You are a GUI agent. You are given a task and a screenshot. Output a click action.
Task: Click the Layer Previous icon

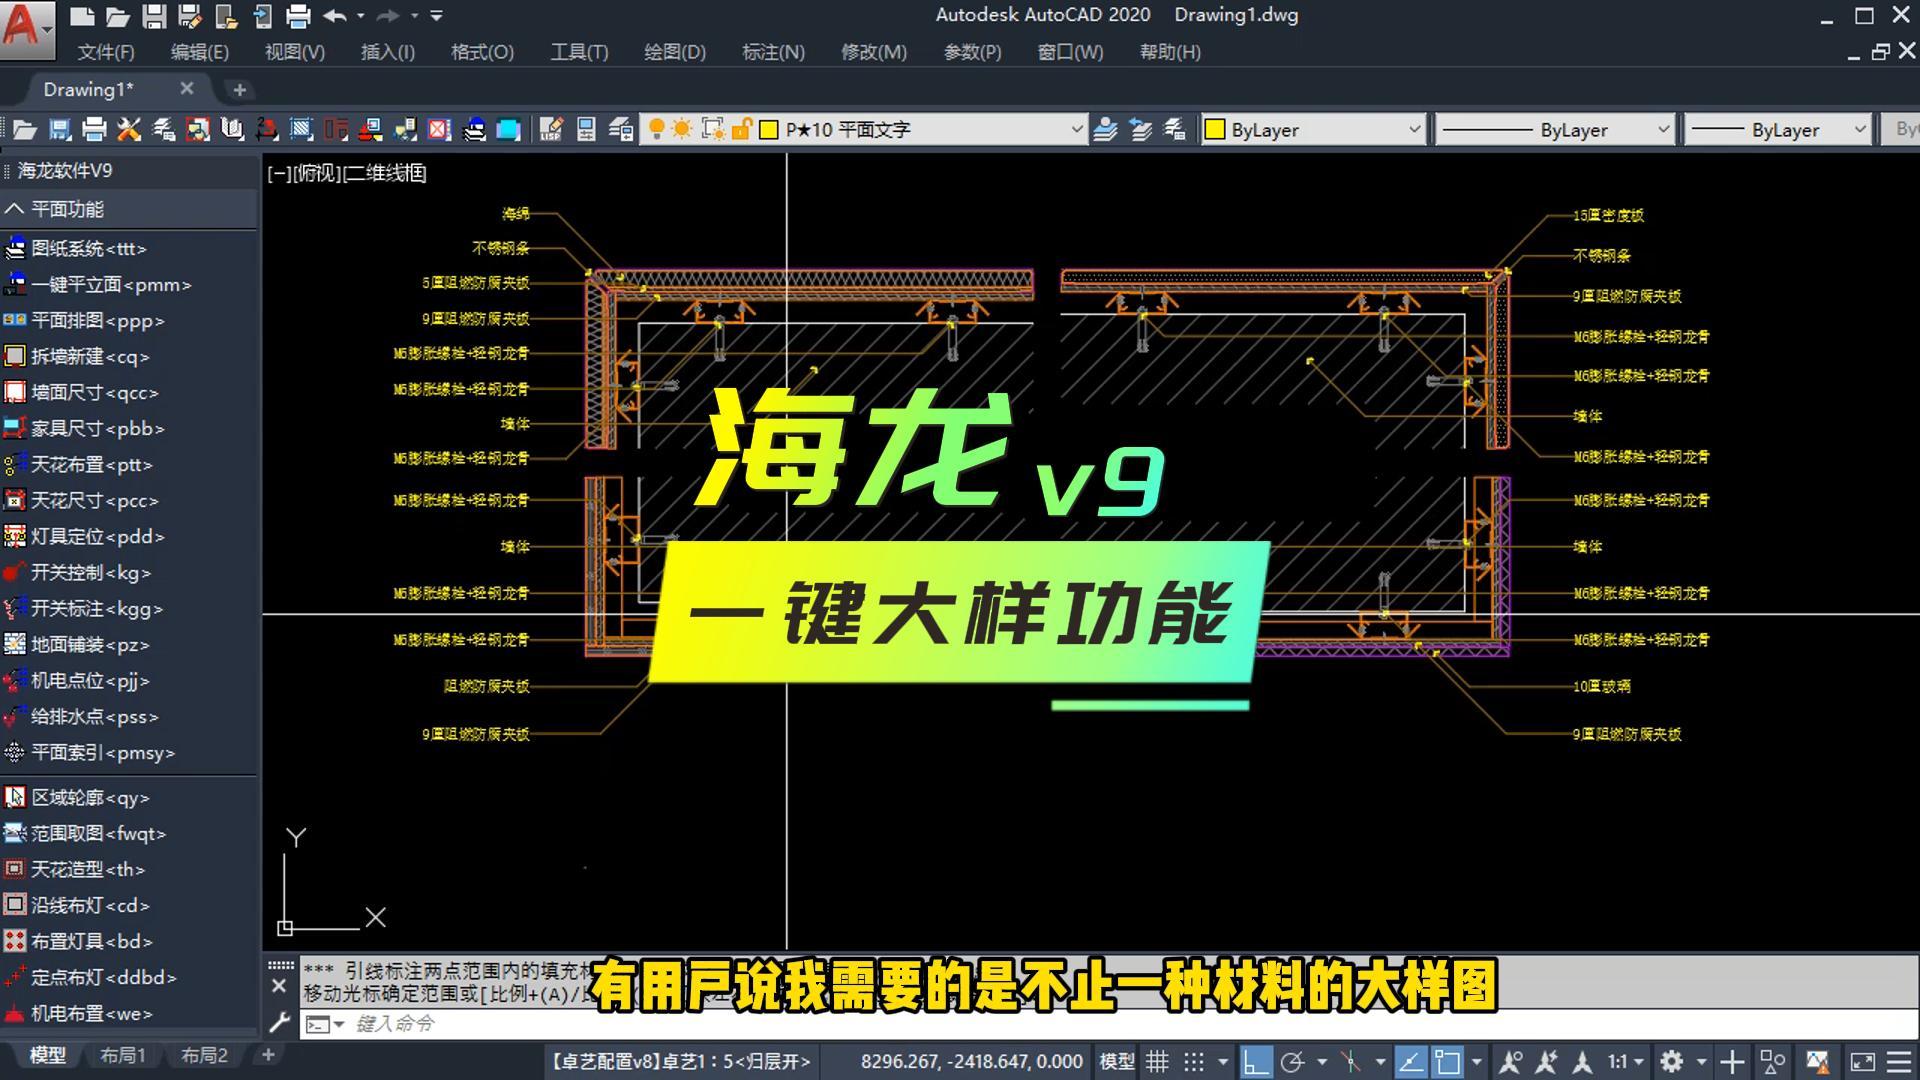point(1140,129)
